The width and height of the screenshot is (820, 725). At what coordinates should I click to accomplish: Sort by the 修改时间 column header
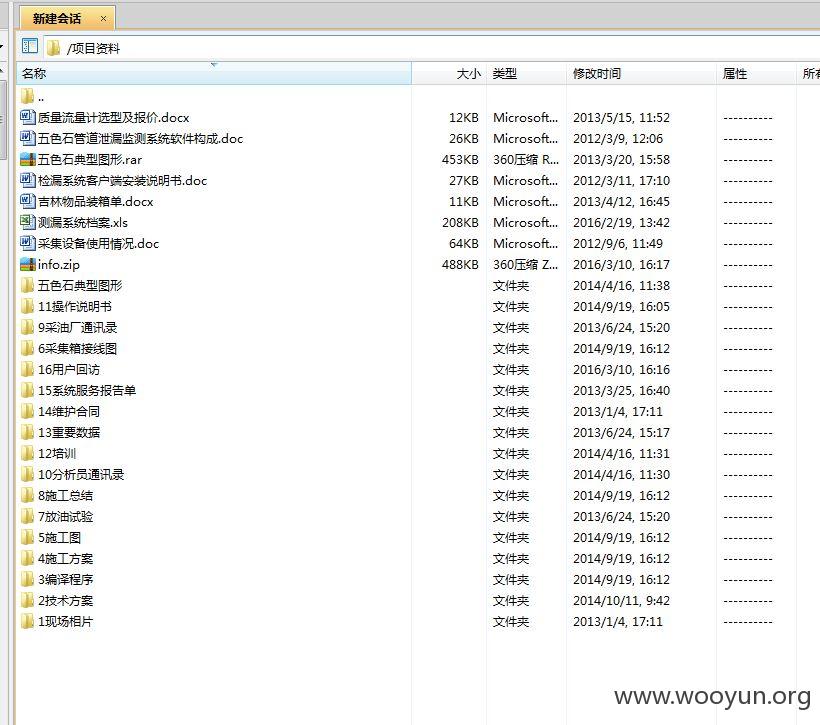[x=641, y=73]
